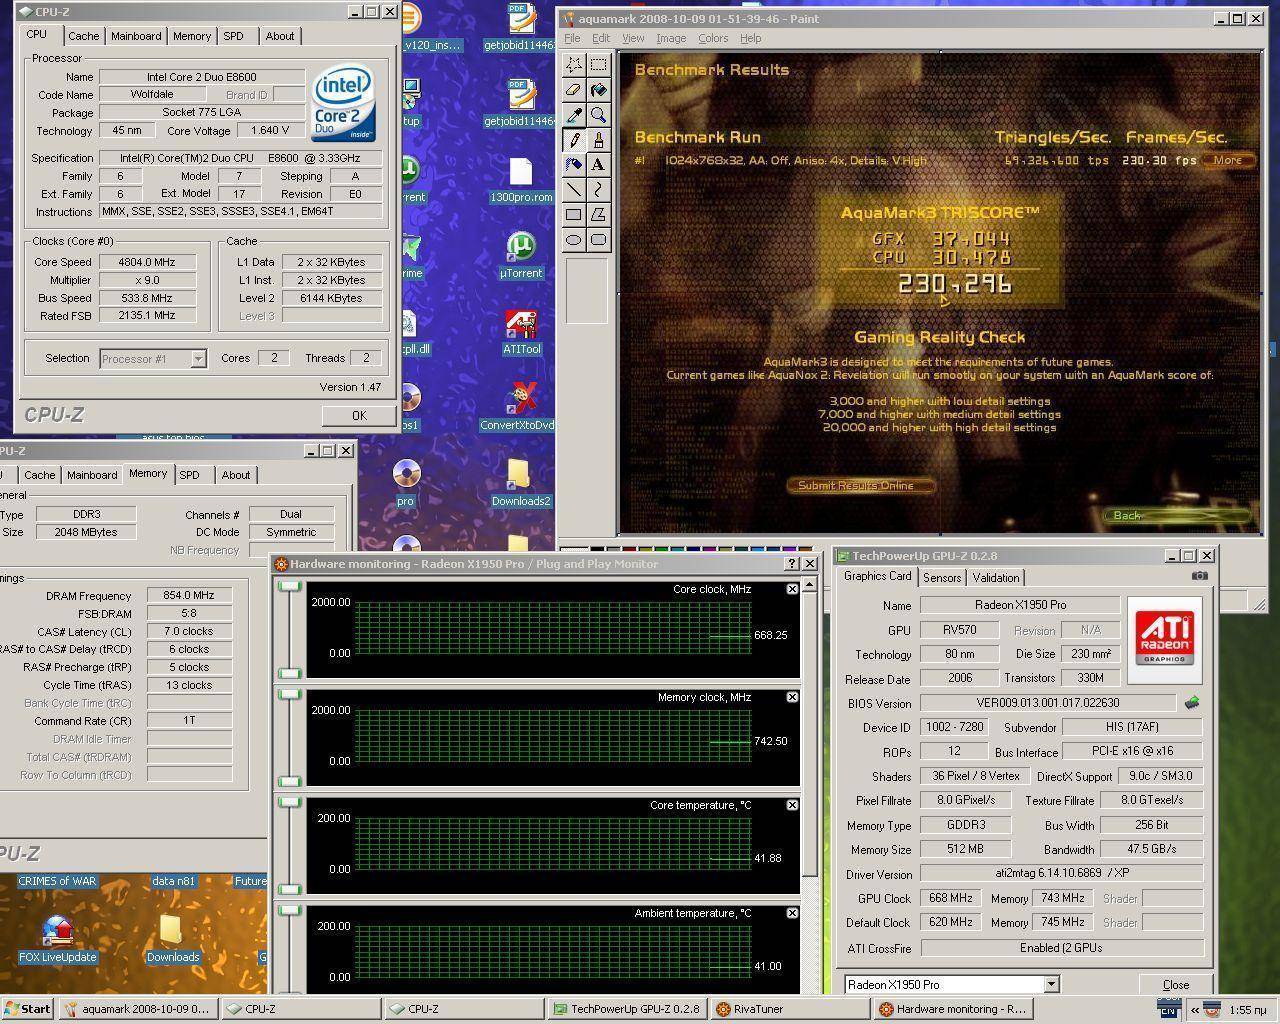Choose the Fill With Color bucket tool
1280x1024 pixels.
(x=598, y=90)
